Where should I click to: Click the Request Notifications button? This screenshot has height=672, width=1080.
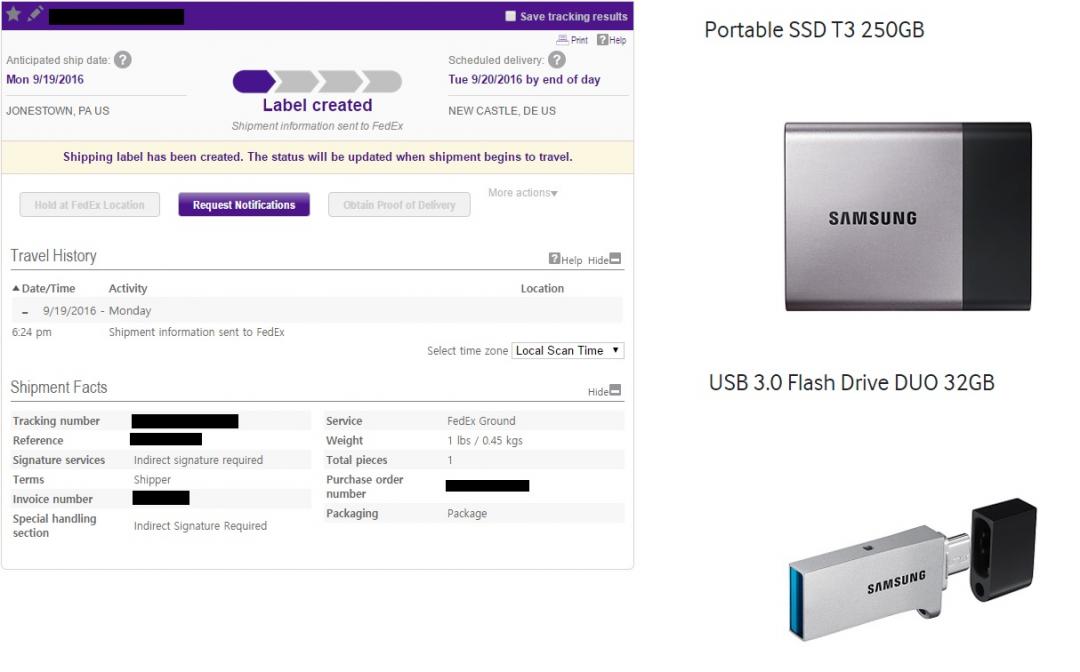coord(244,205)
